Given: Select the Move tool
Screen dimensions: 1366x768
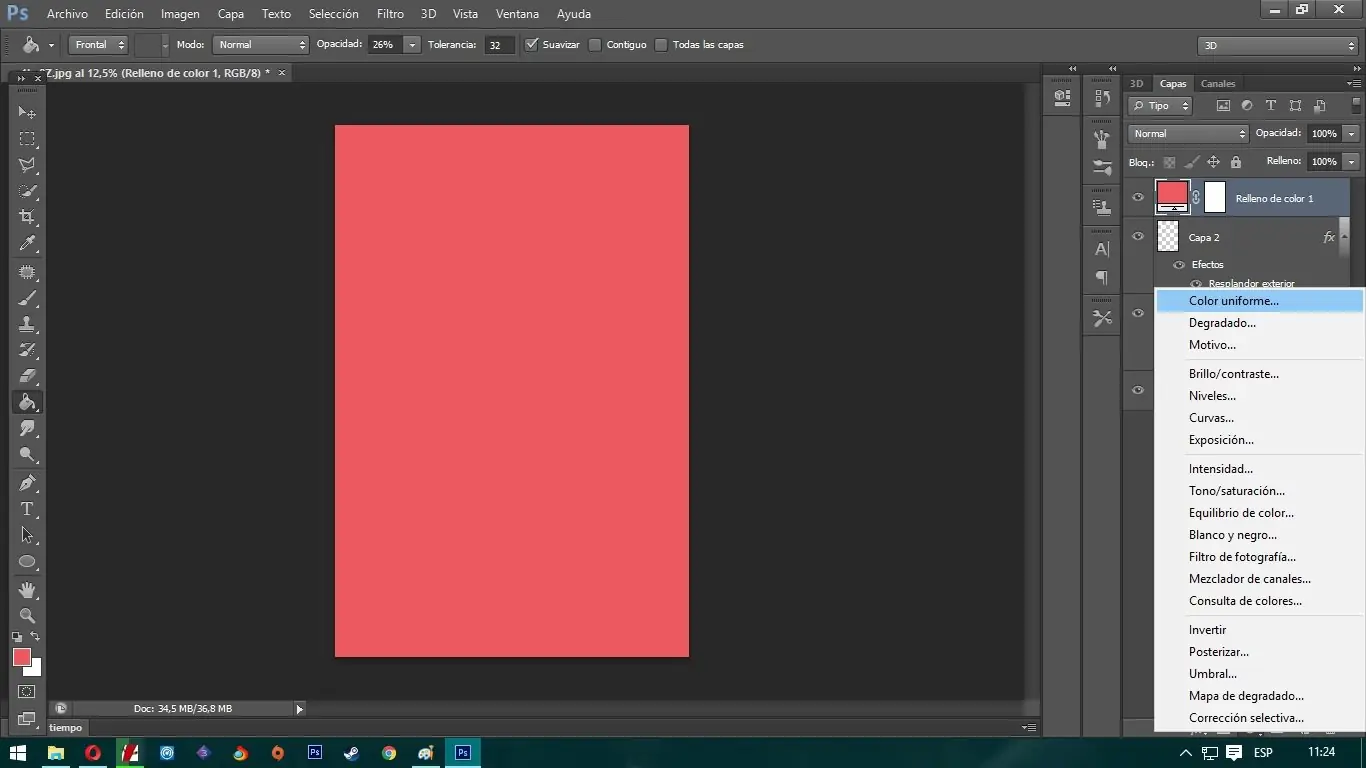Looking at the screenshot, I should click(x=28, y=112).
